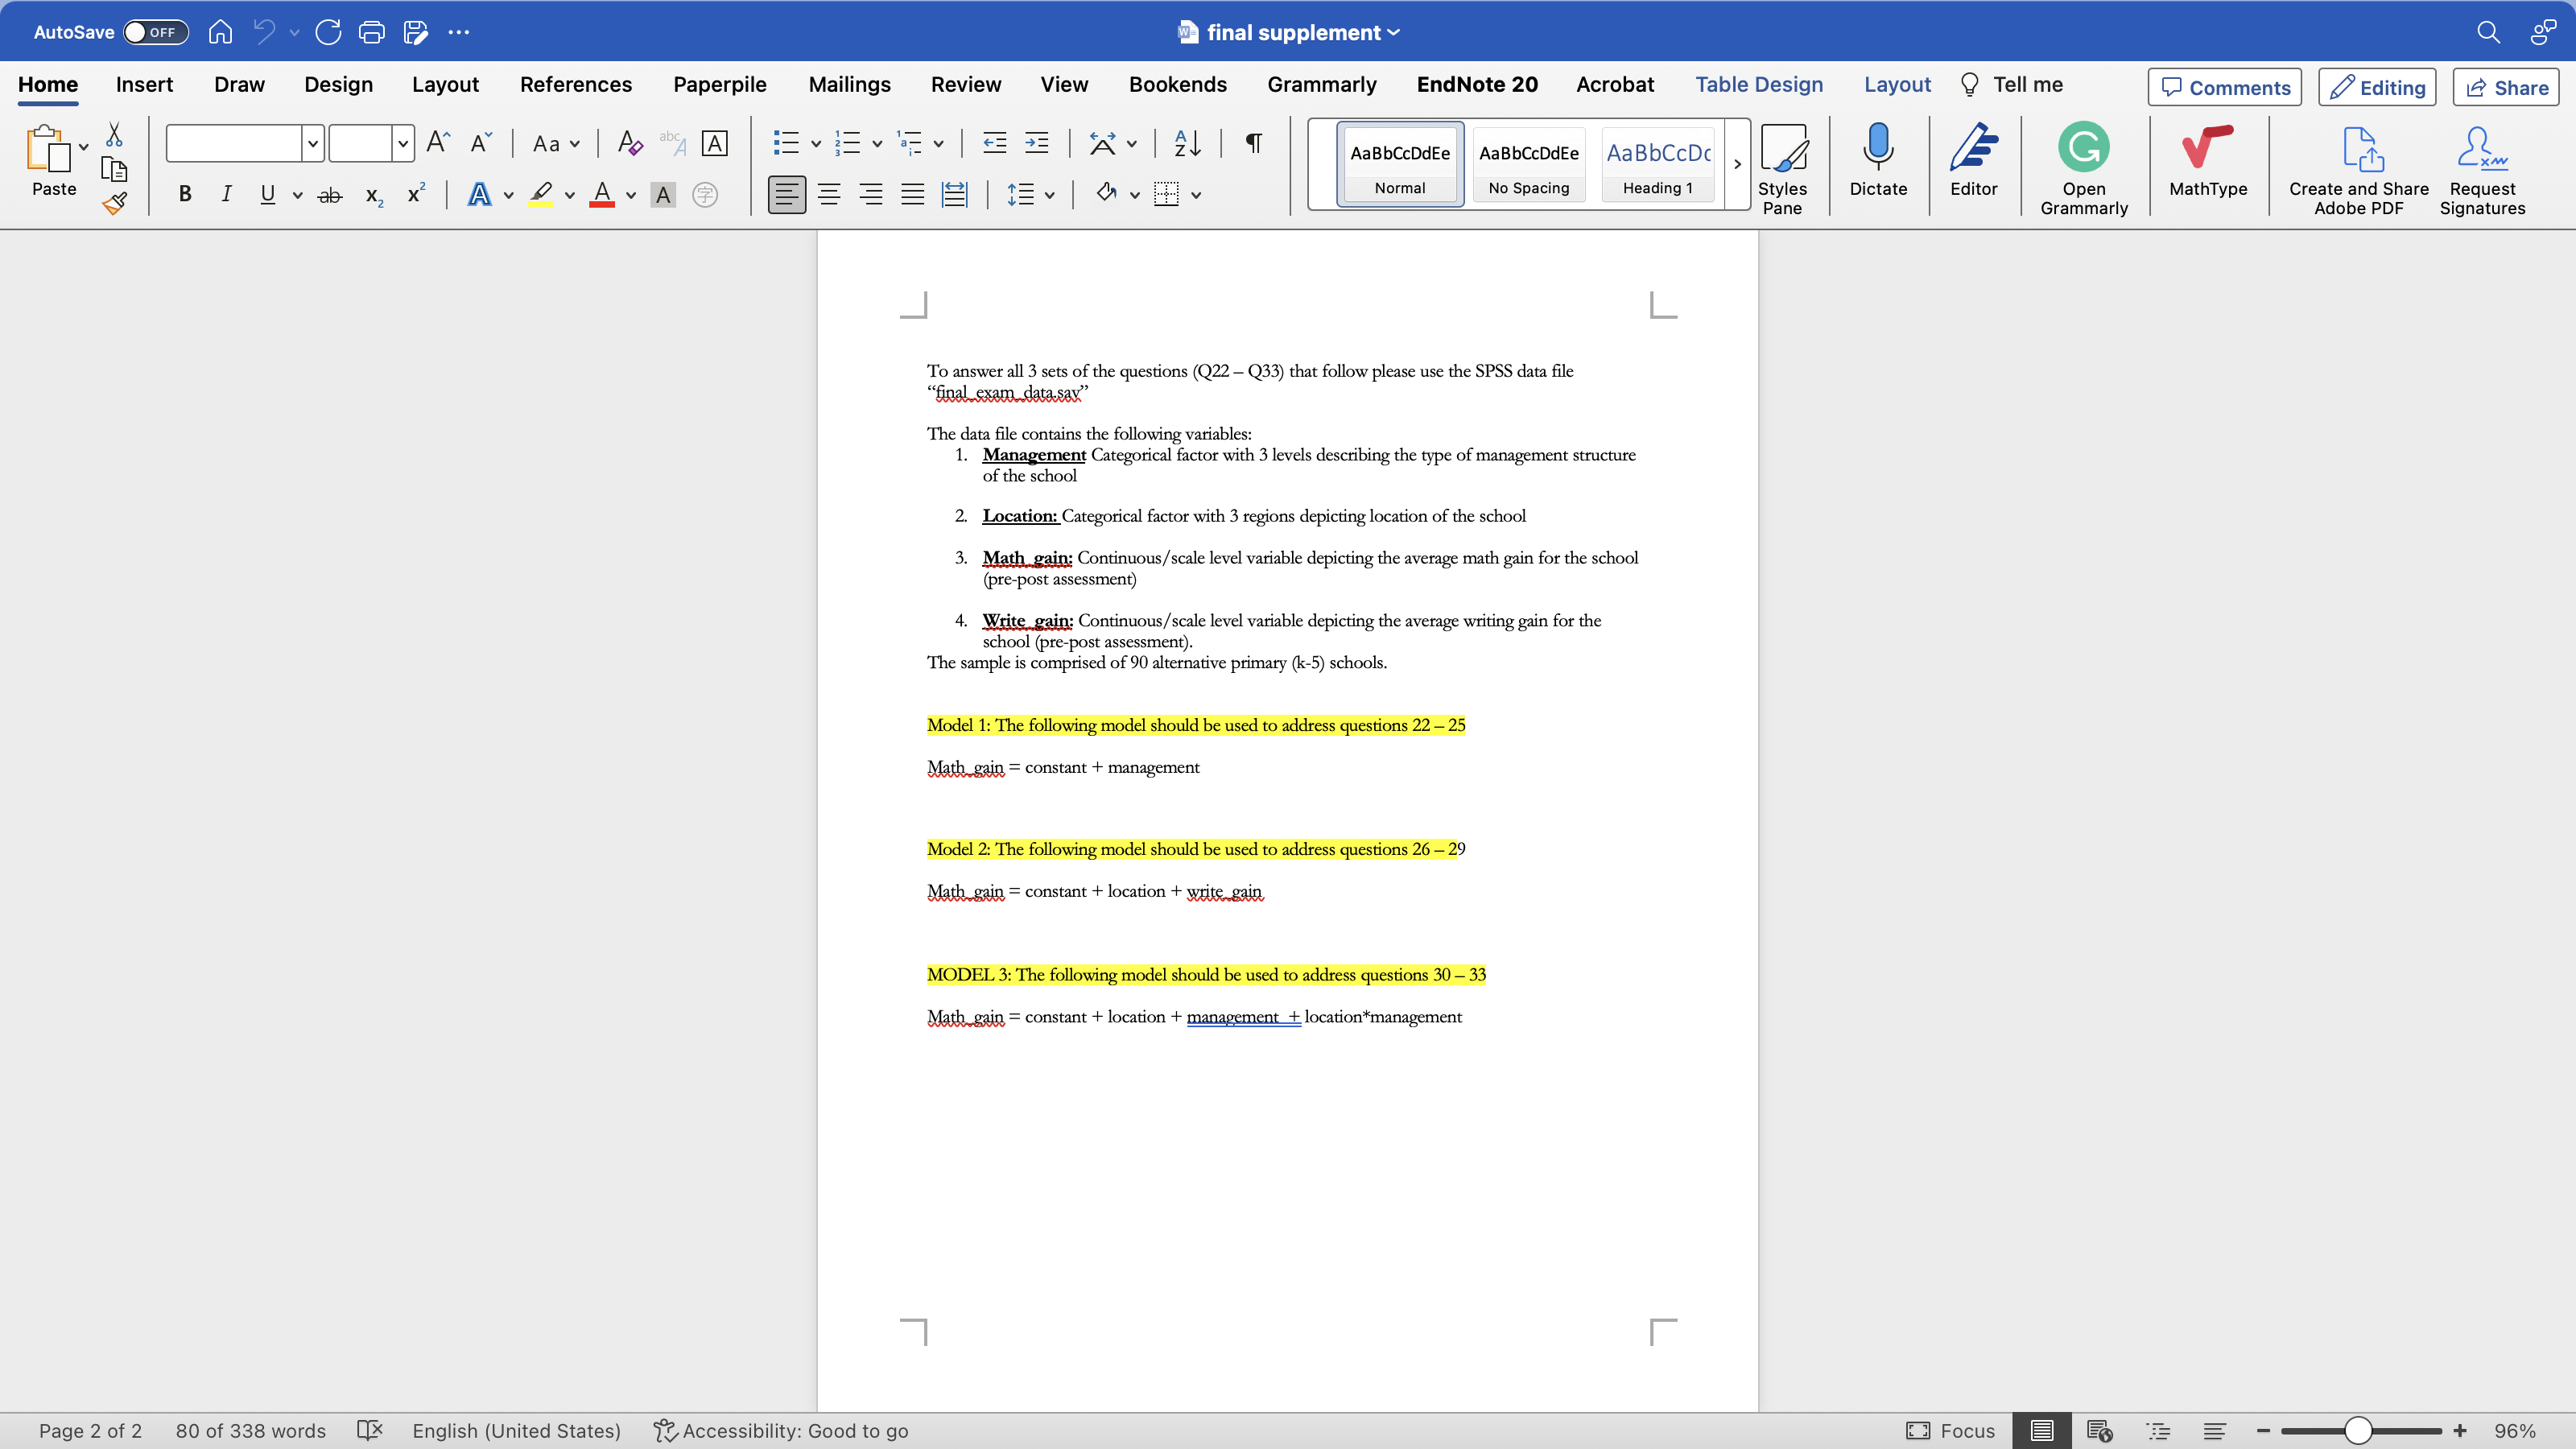Toggle center alignment

[829, 194]
